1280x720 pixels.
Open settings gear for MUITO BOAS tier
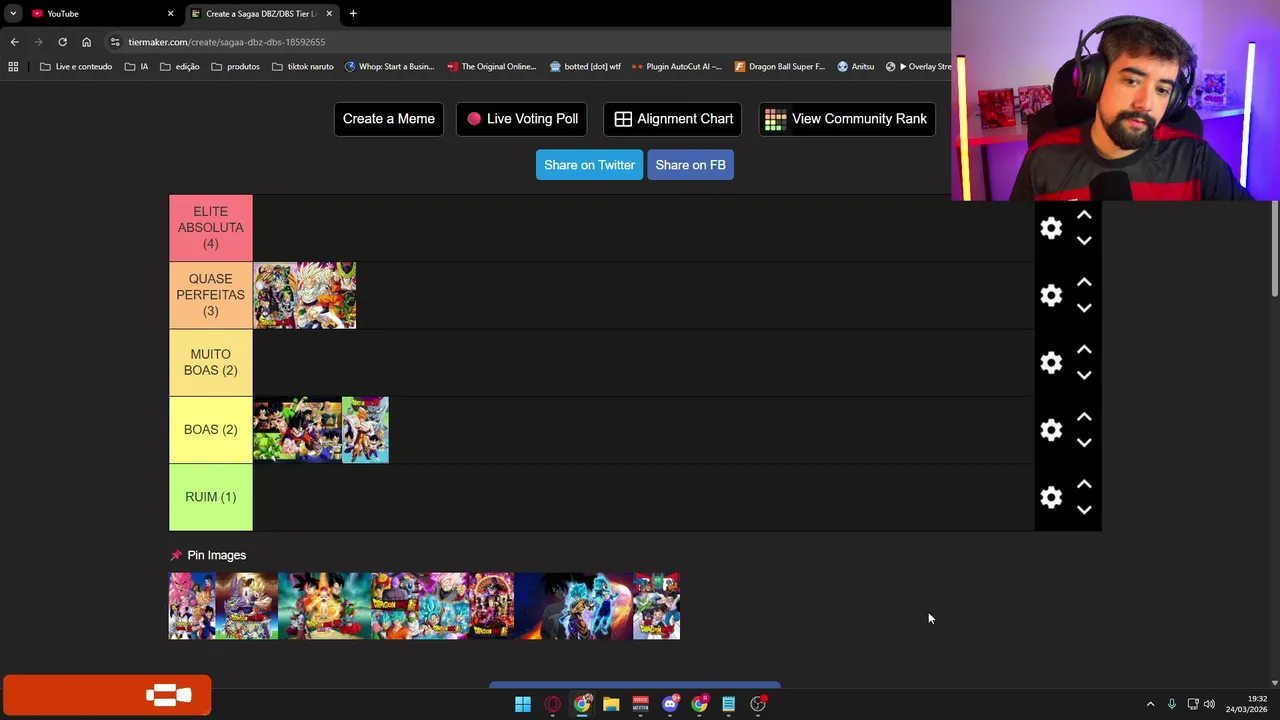(1051, 362)
